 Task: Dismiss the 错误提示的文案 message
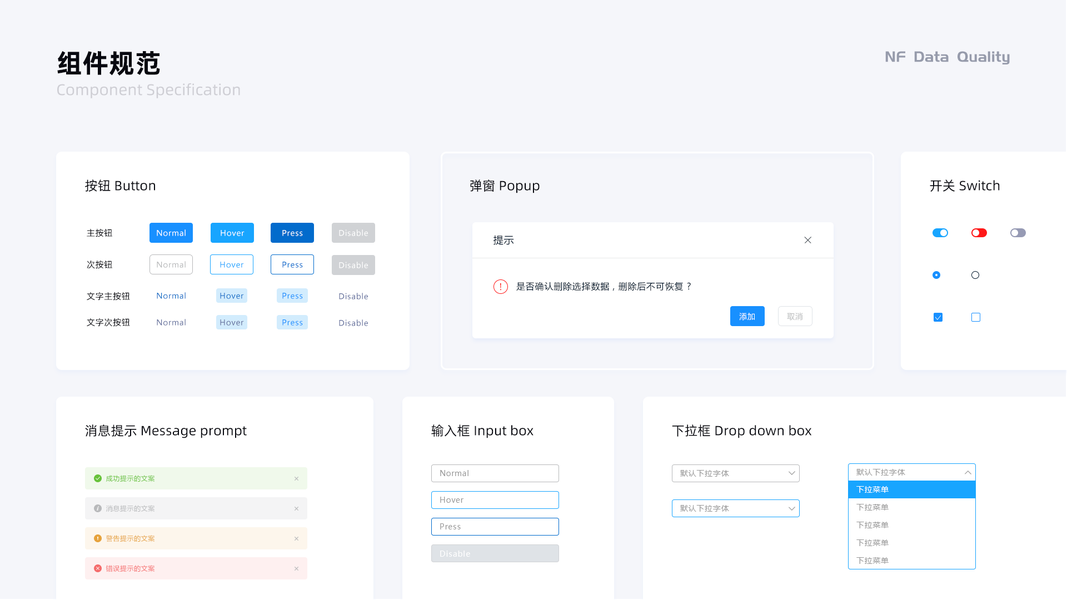tap(296, 568)
